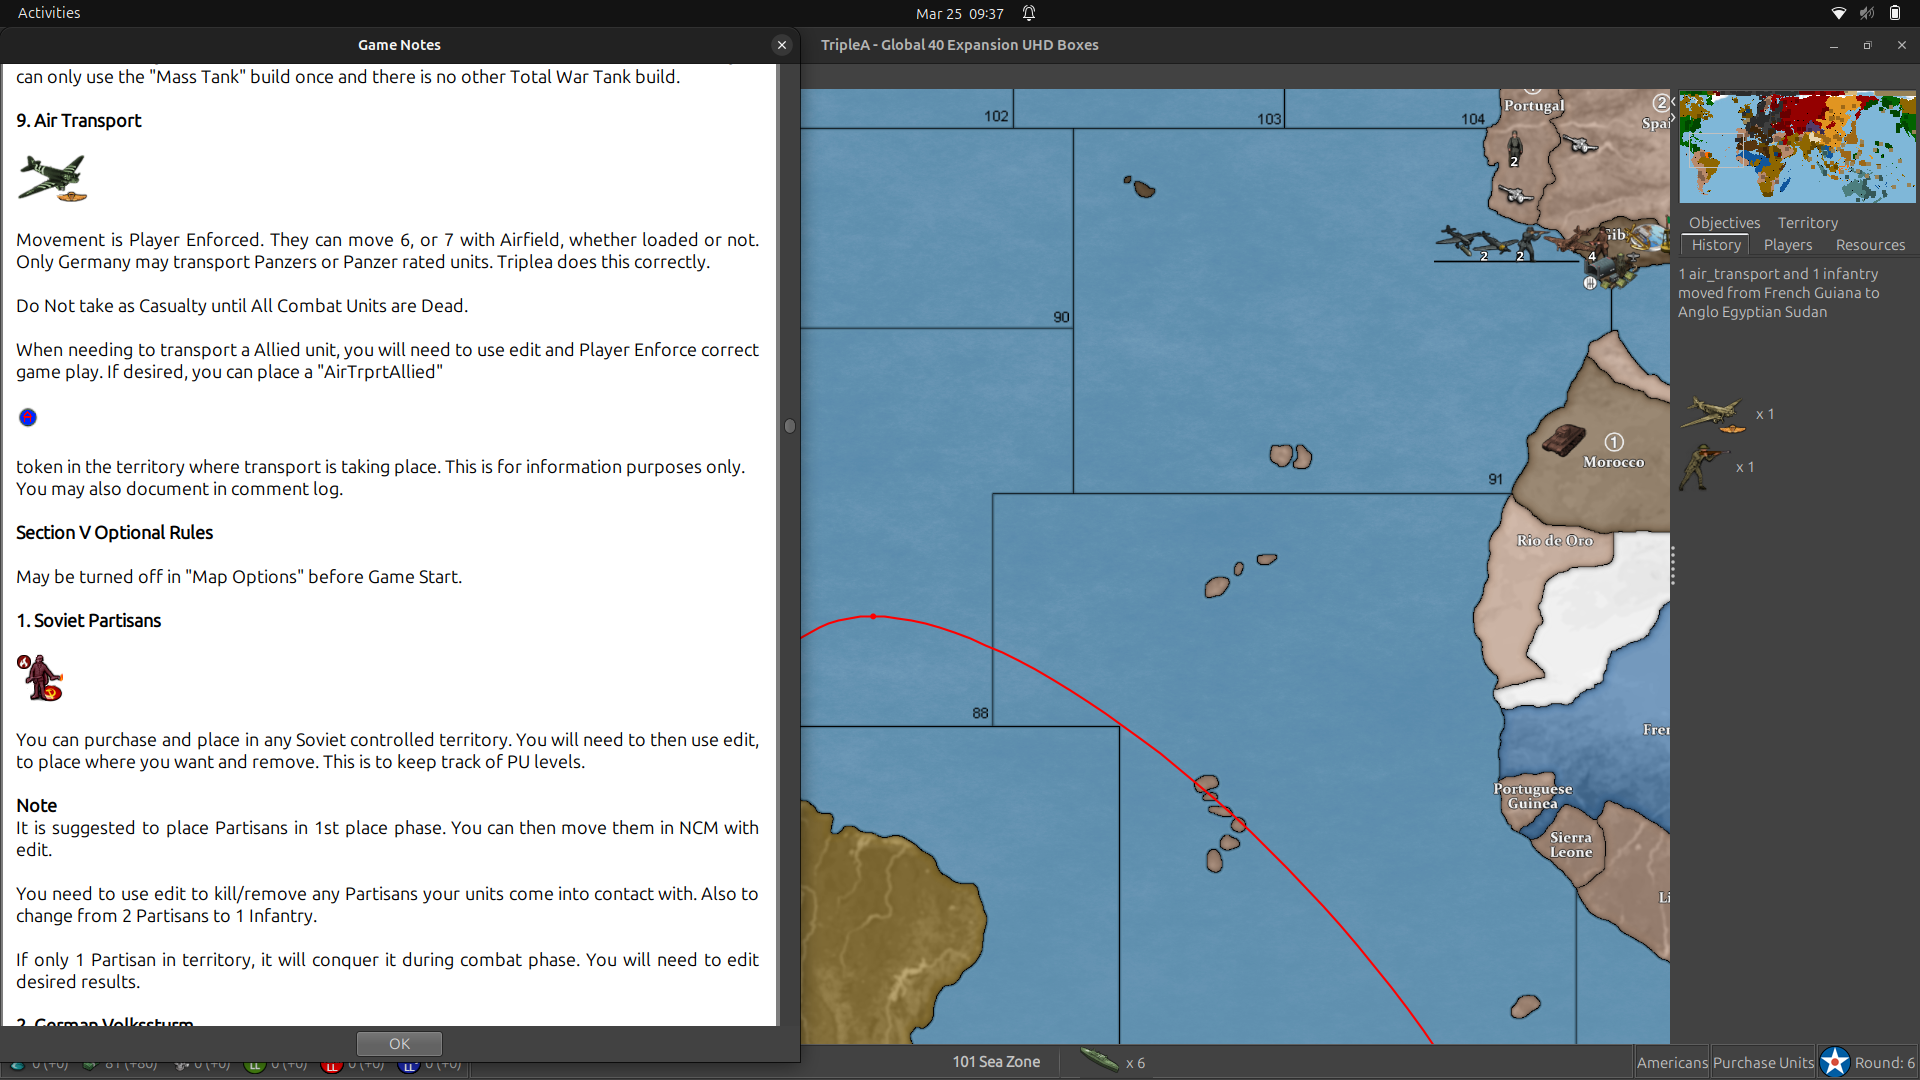Select the German infantry in Portugal
Screen dimensions: 1920x1080
pos(1514,147)
